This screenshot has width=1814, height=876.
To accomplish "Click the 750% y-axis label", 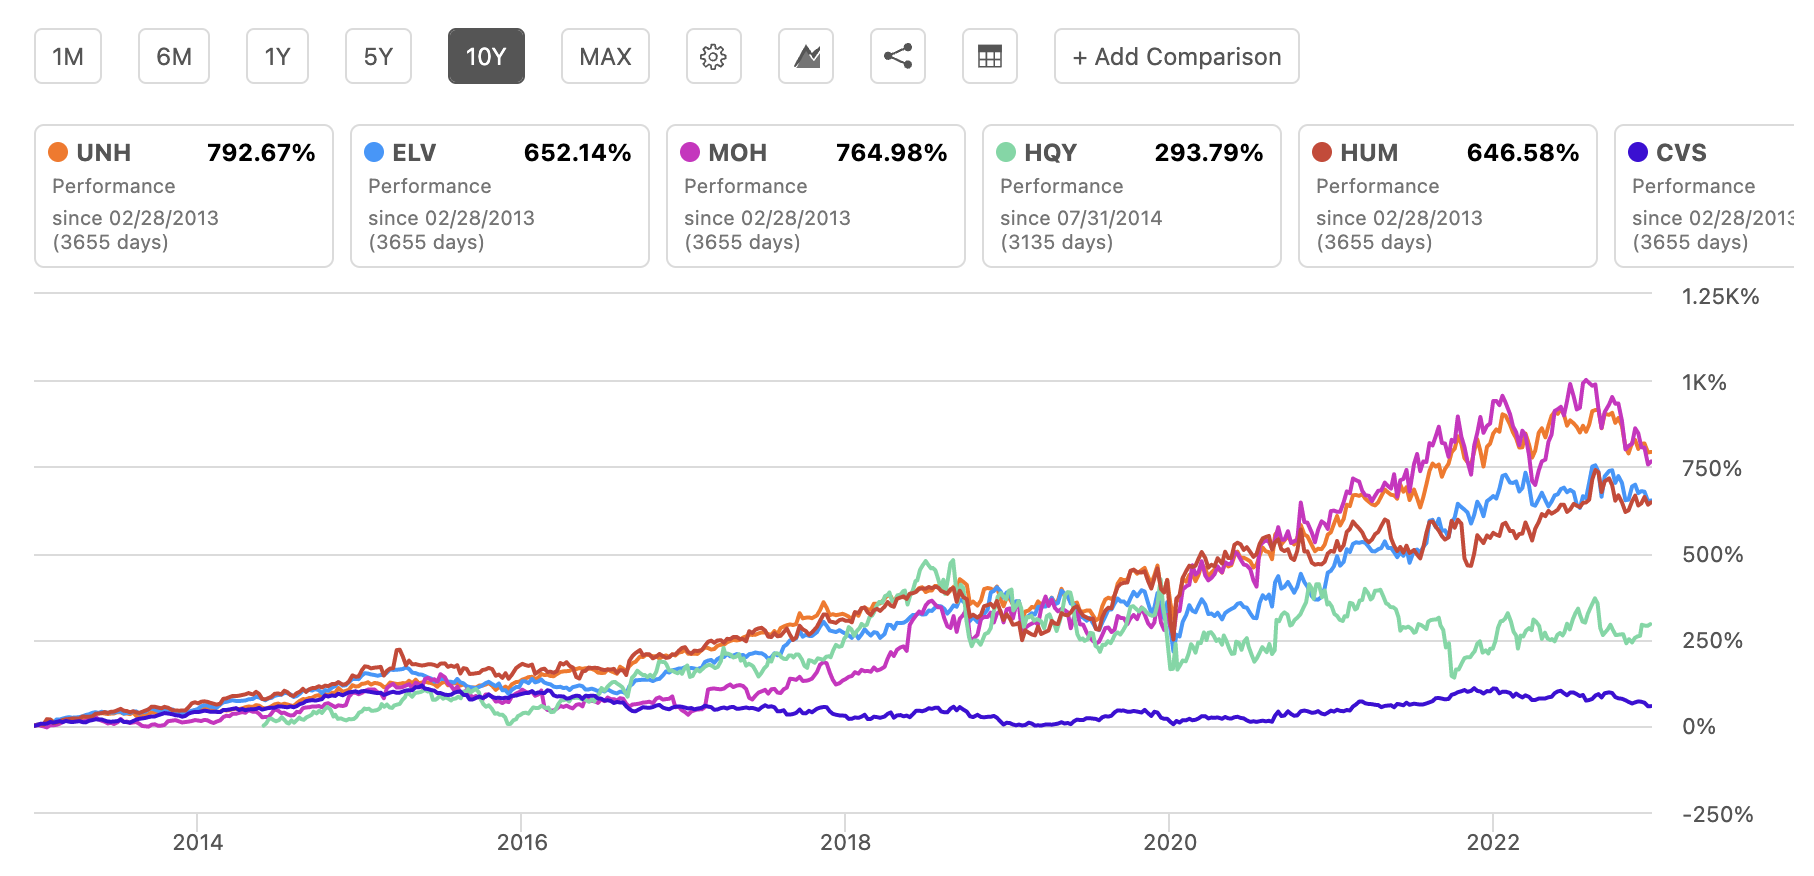I will tap(1712, 468).
